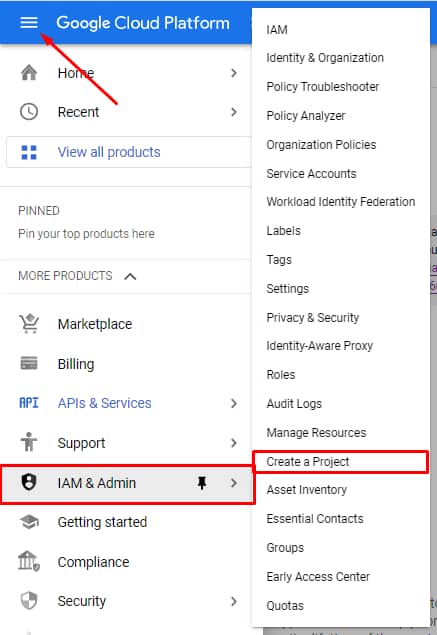
Task: Choose Settings in the submenu
Action: [288, 289]
